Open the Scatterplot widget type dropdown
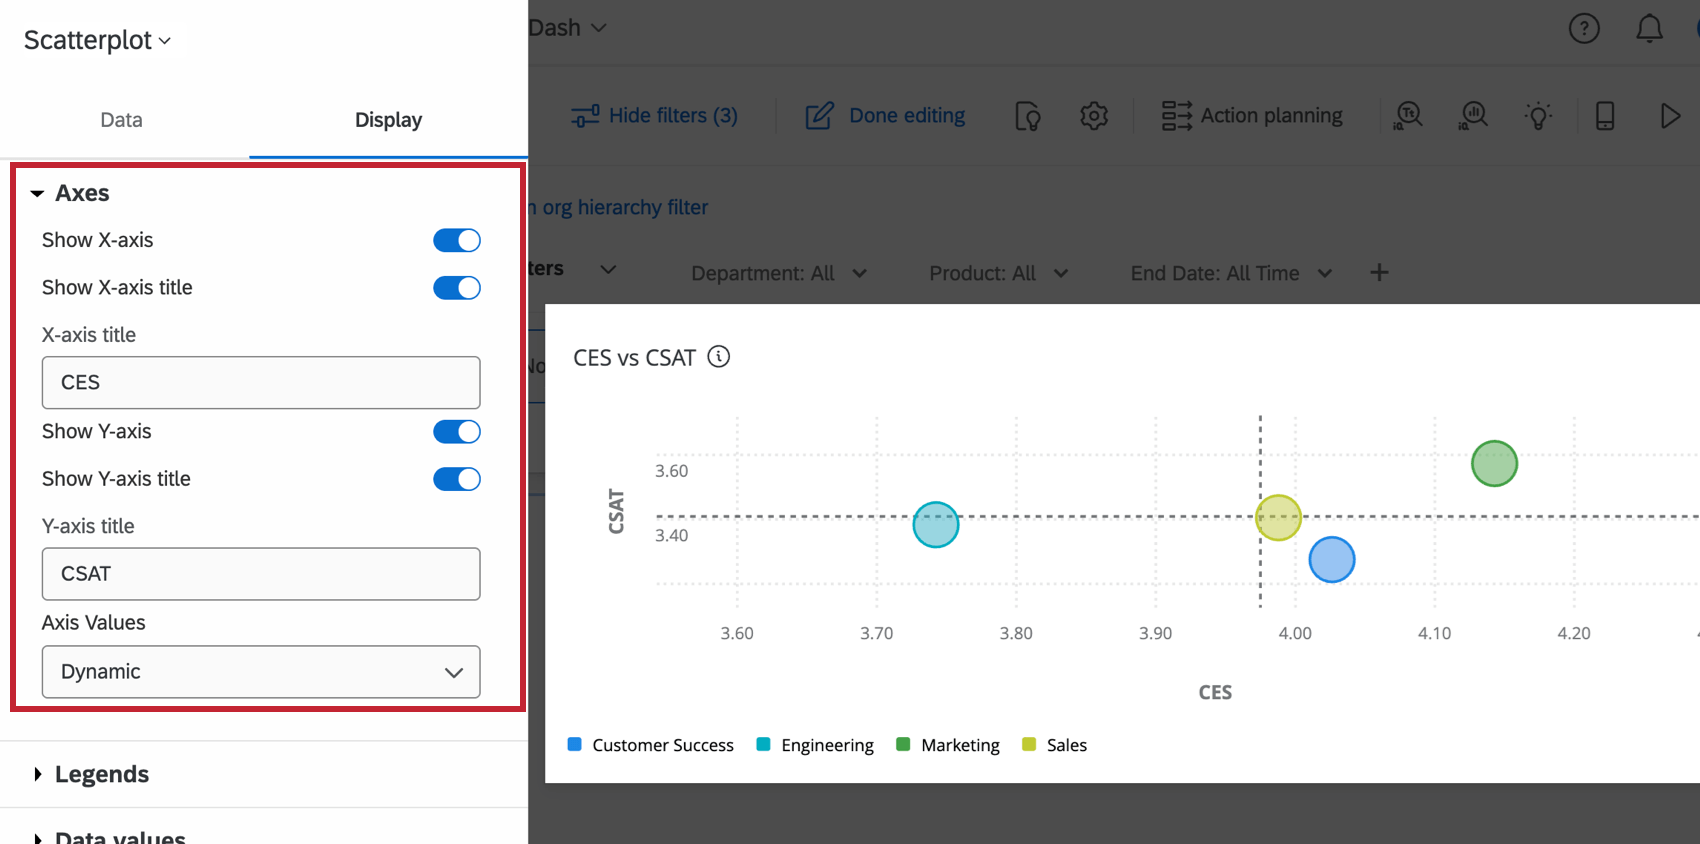 97,40
